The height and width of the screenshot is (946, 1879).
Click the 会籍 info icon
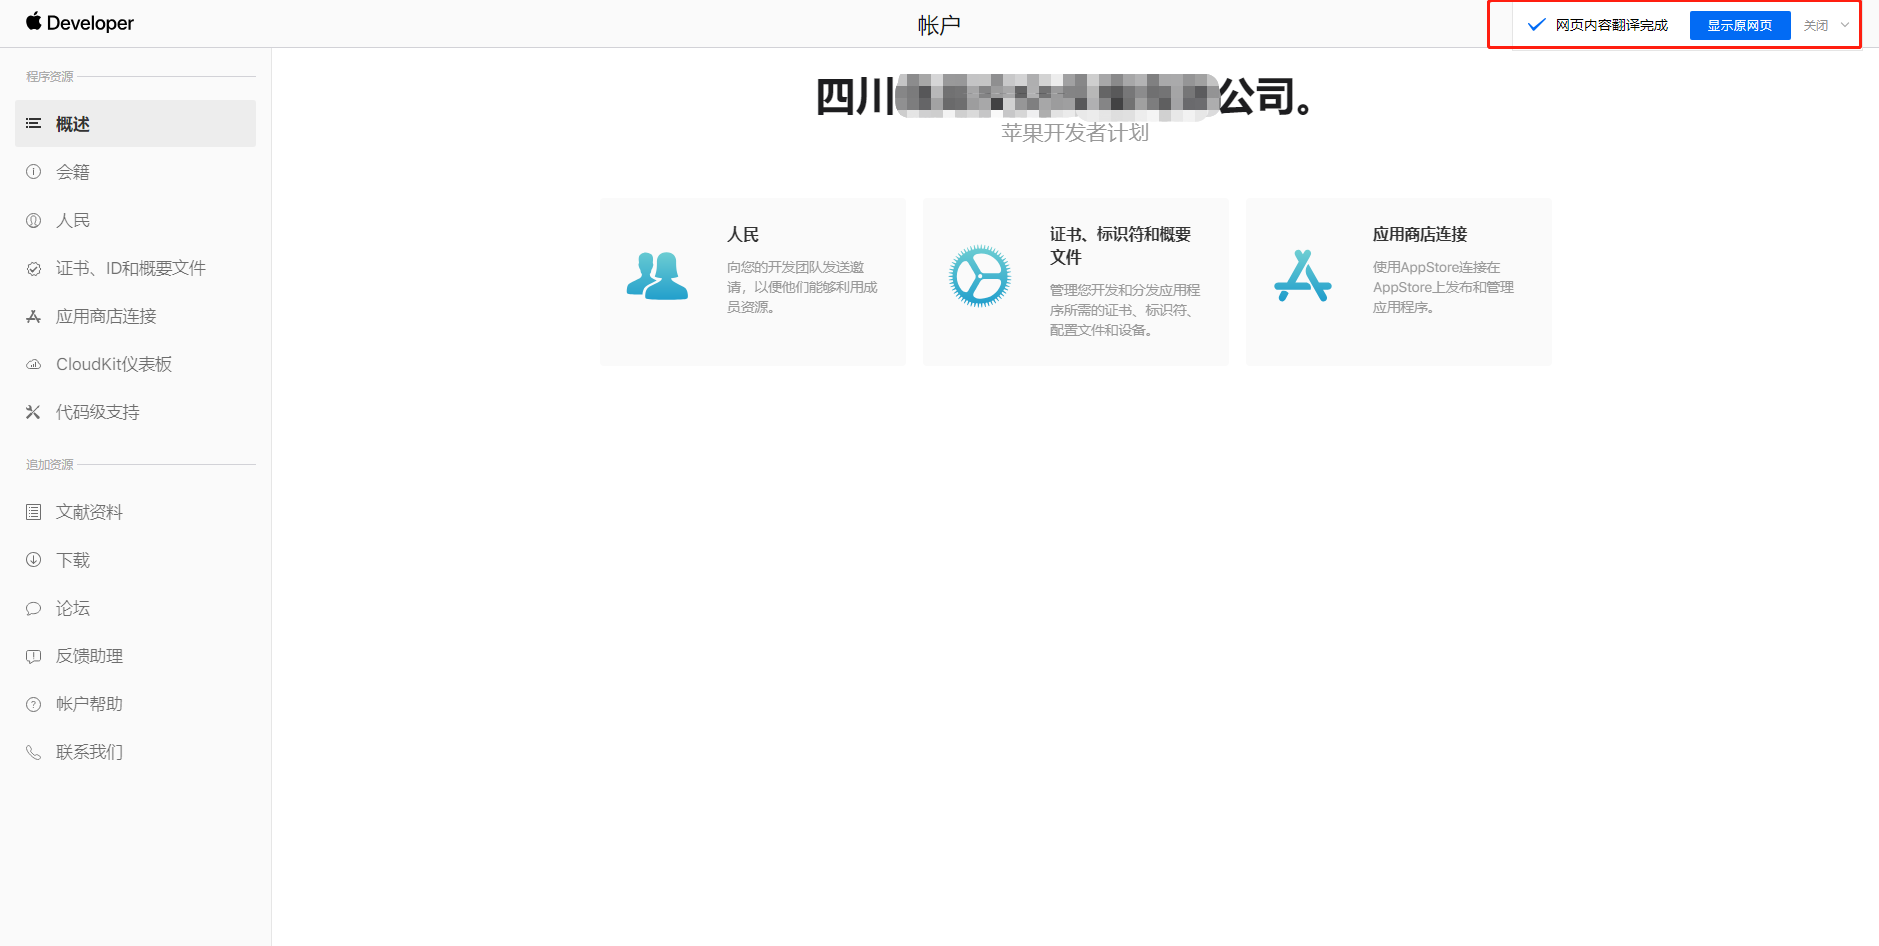coord(33,172)
